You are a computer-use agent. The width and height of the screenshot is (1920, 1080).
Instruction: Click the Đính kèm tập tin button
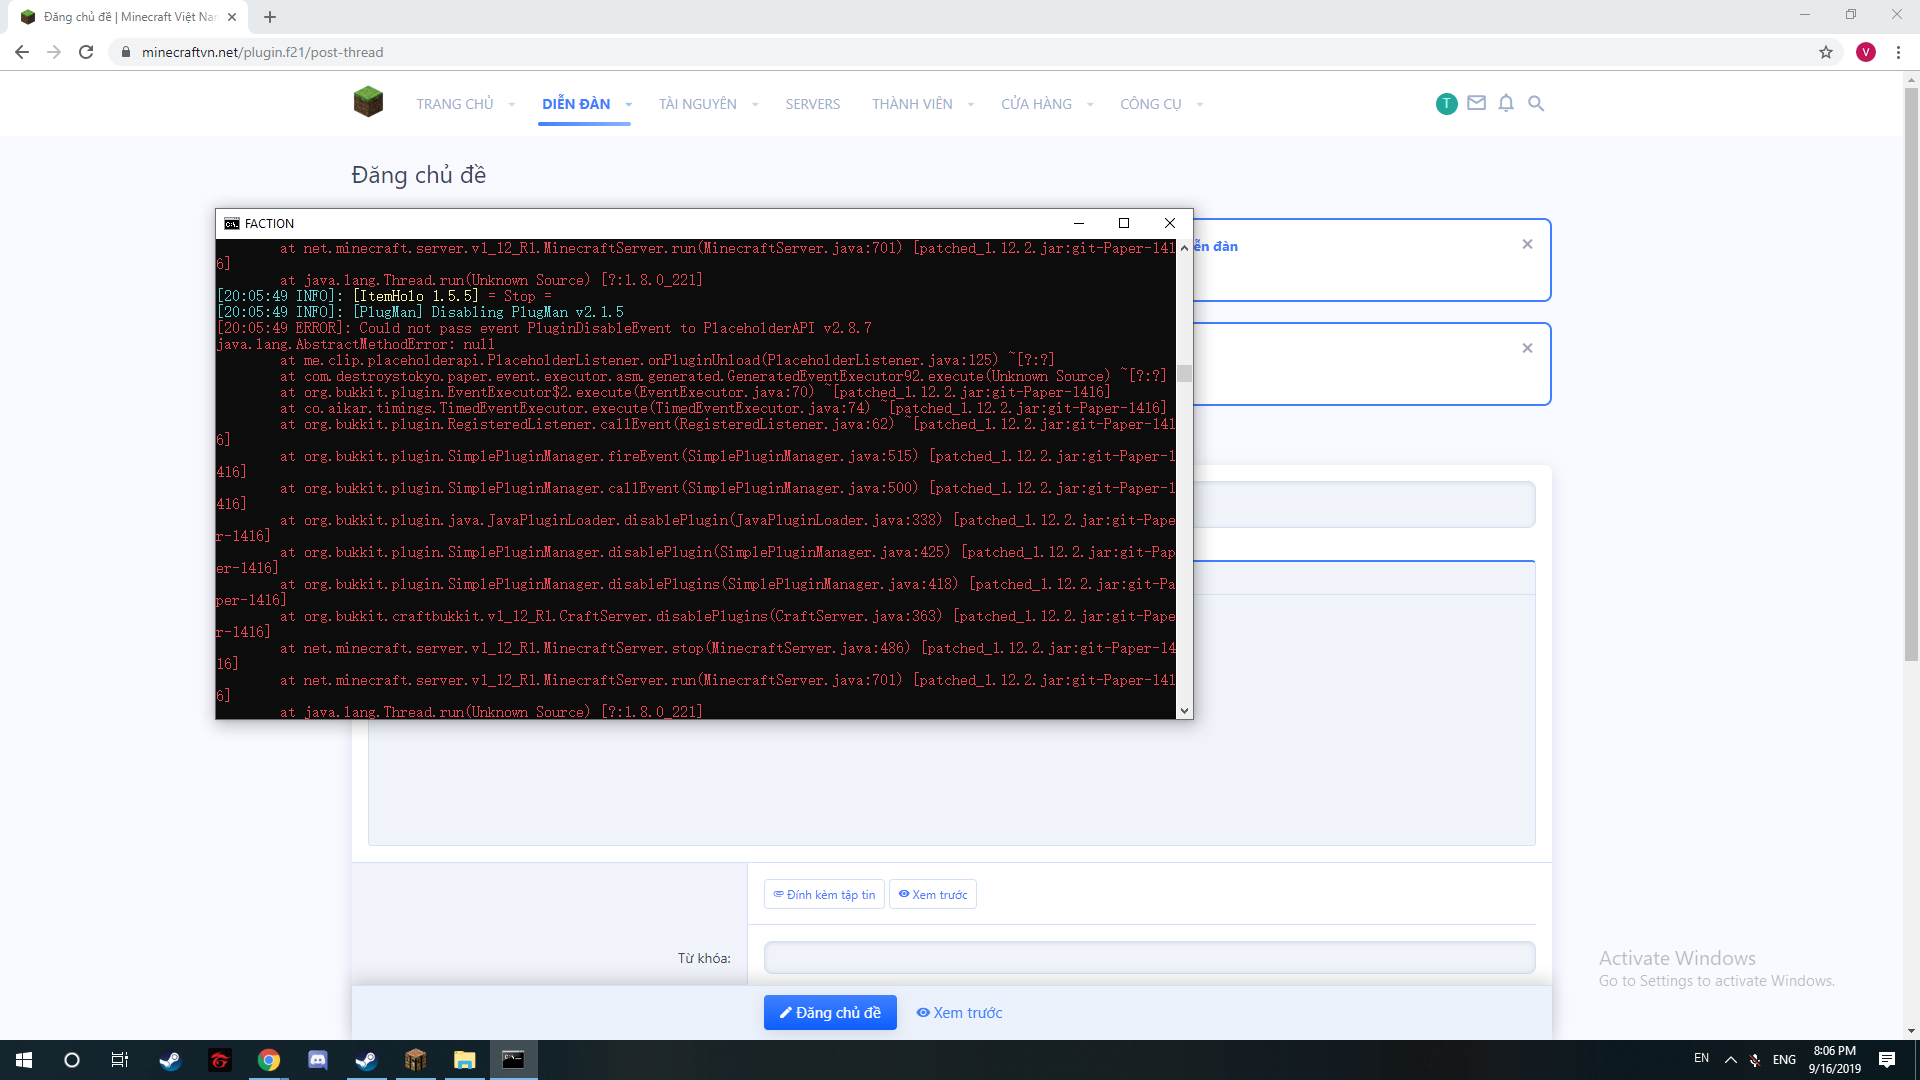pos(824,894)
